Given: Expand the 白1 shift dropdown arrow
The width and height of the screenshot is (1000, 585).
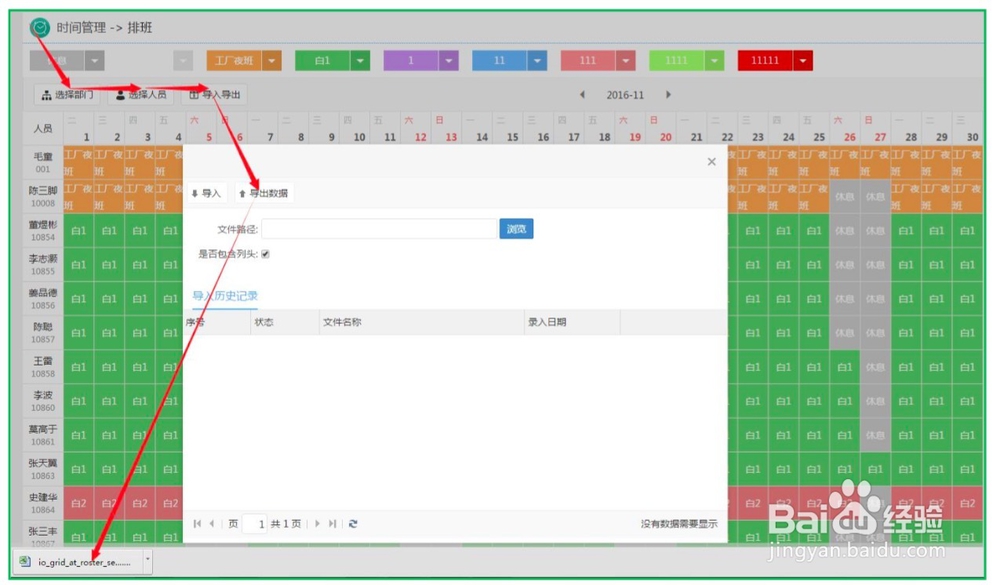Looking at the screenshot, I should (360, 61).
